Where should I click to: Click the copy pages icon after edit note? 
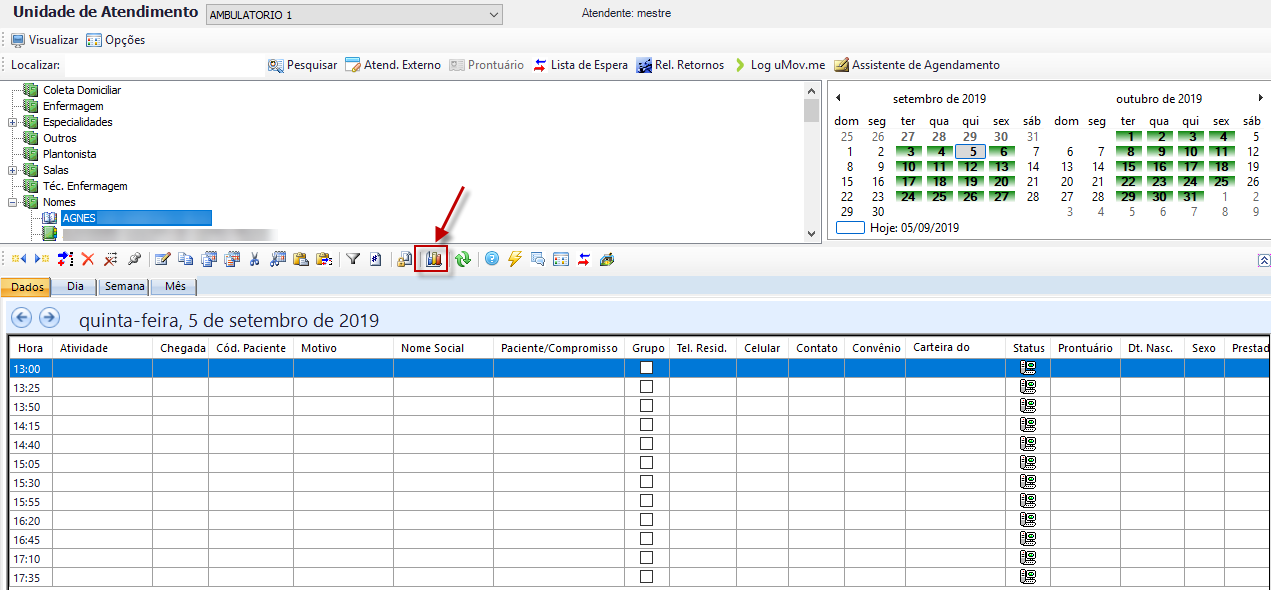(x=185, y=259)
